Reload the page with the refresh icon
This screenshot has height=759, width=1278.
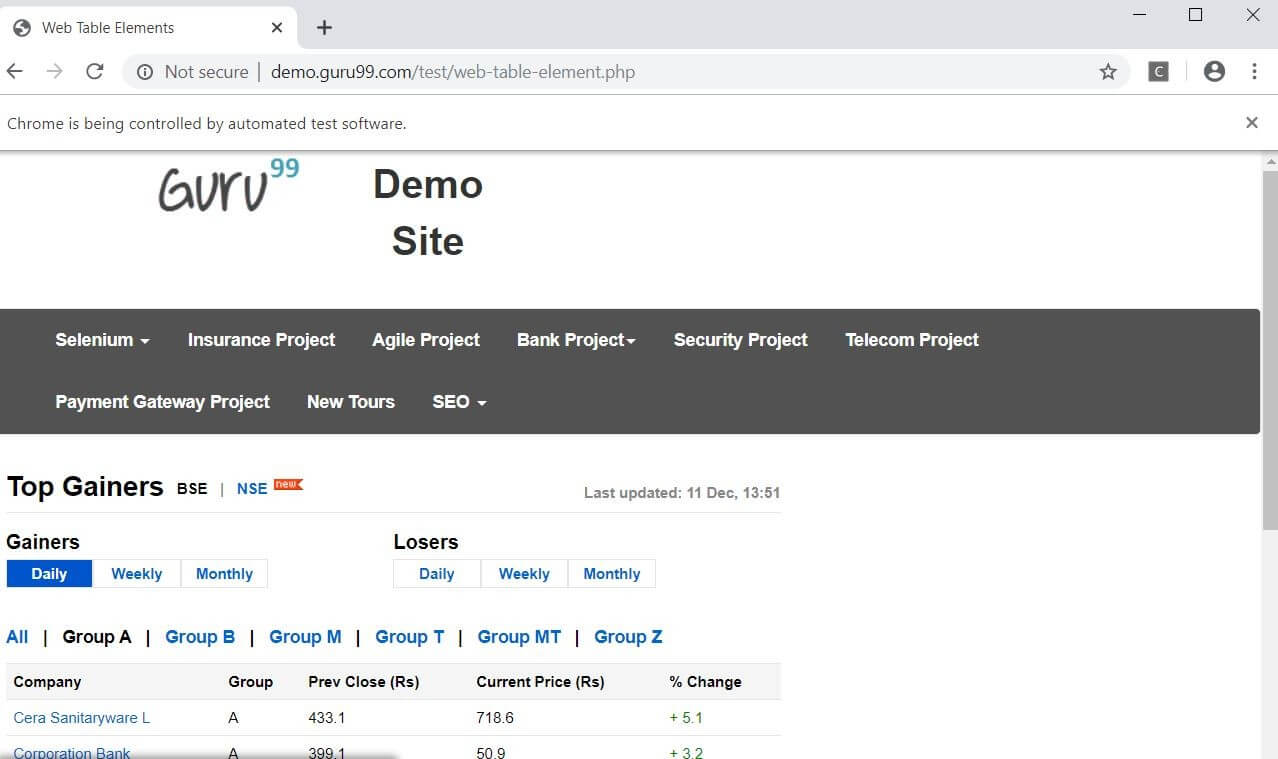click(95, 71)
